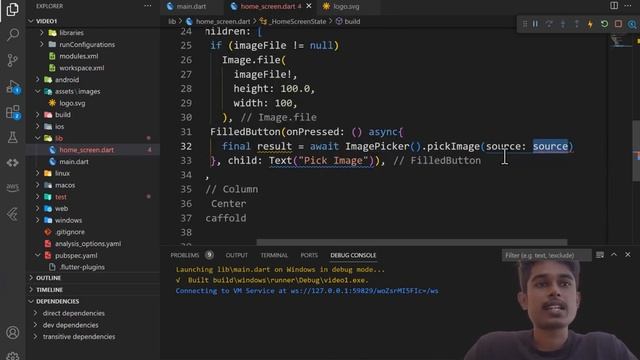Open the Extensions view
The image size is (640, 360).
[x=13, y=112]
